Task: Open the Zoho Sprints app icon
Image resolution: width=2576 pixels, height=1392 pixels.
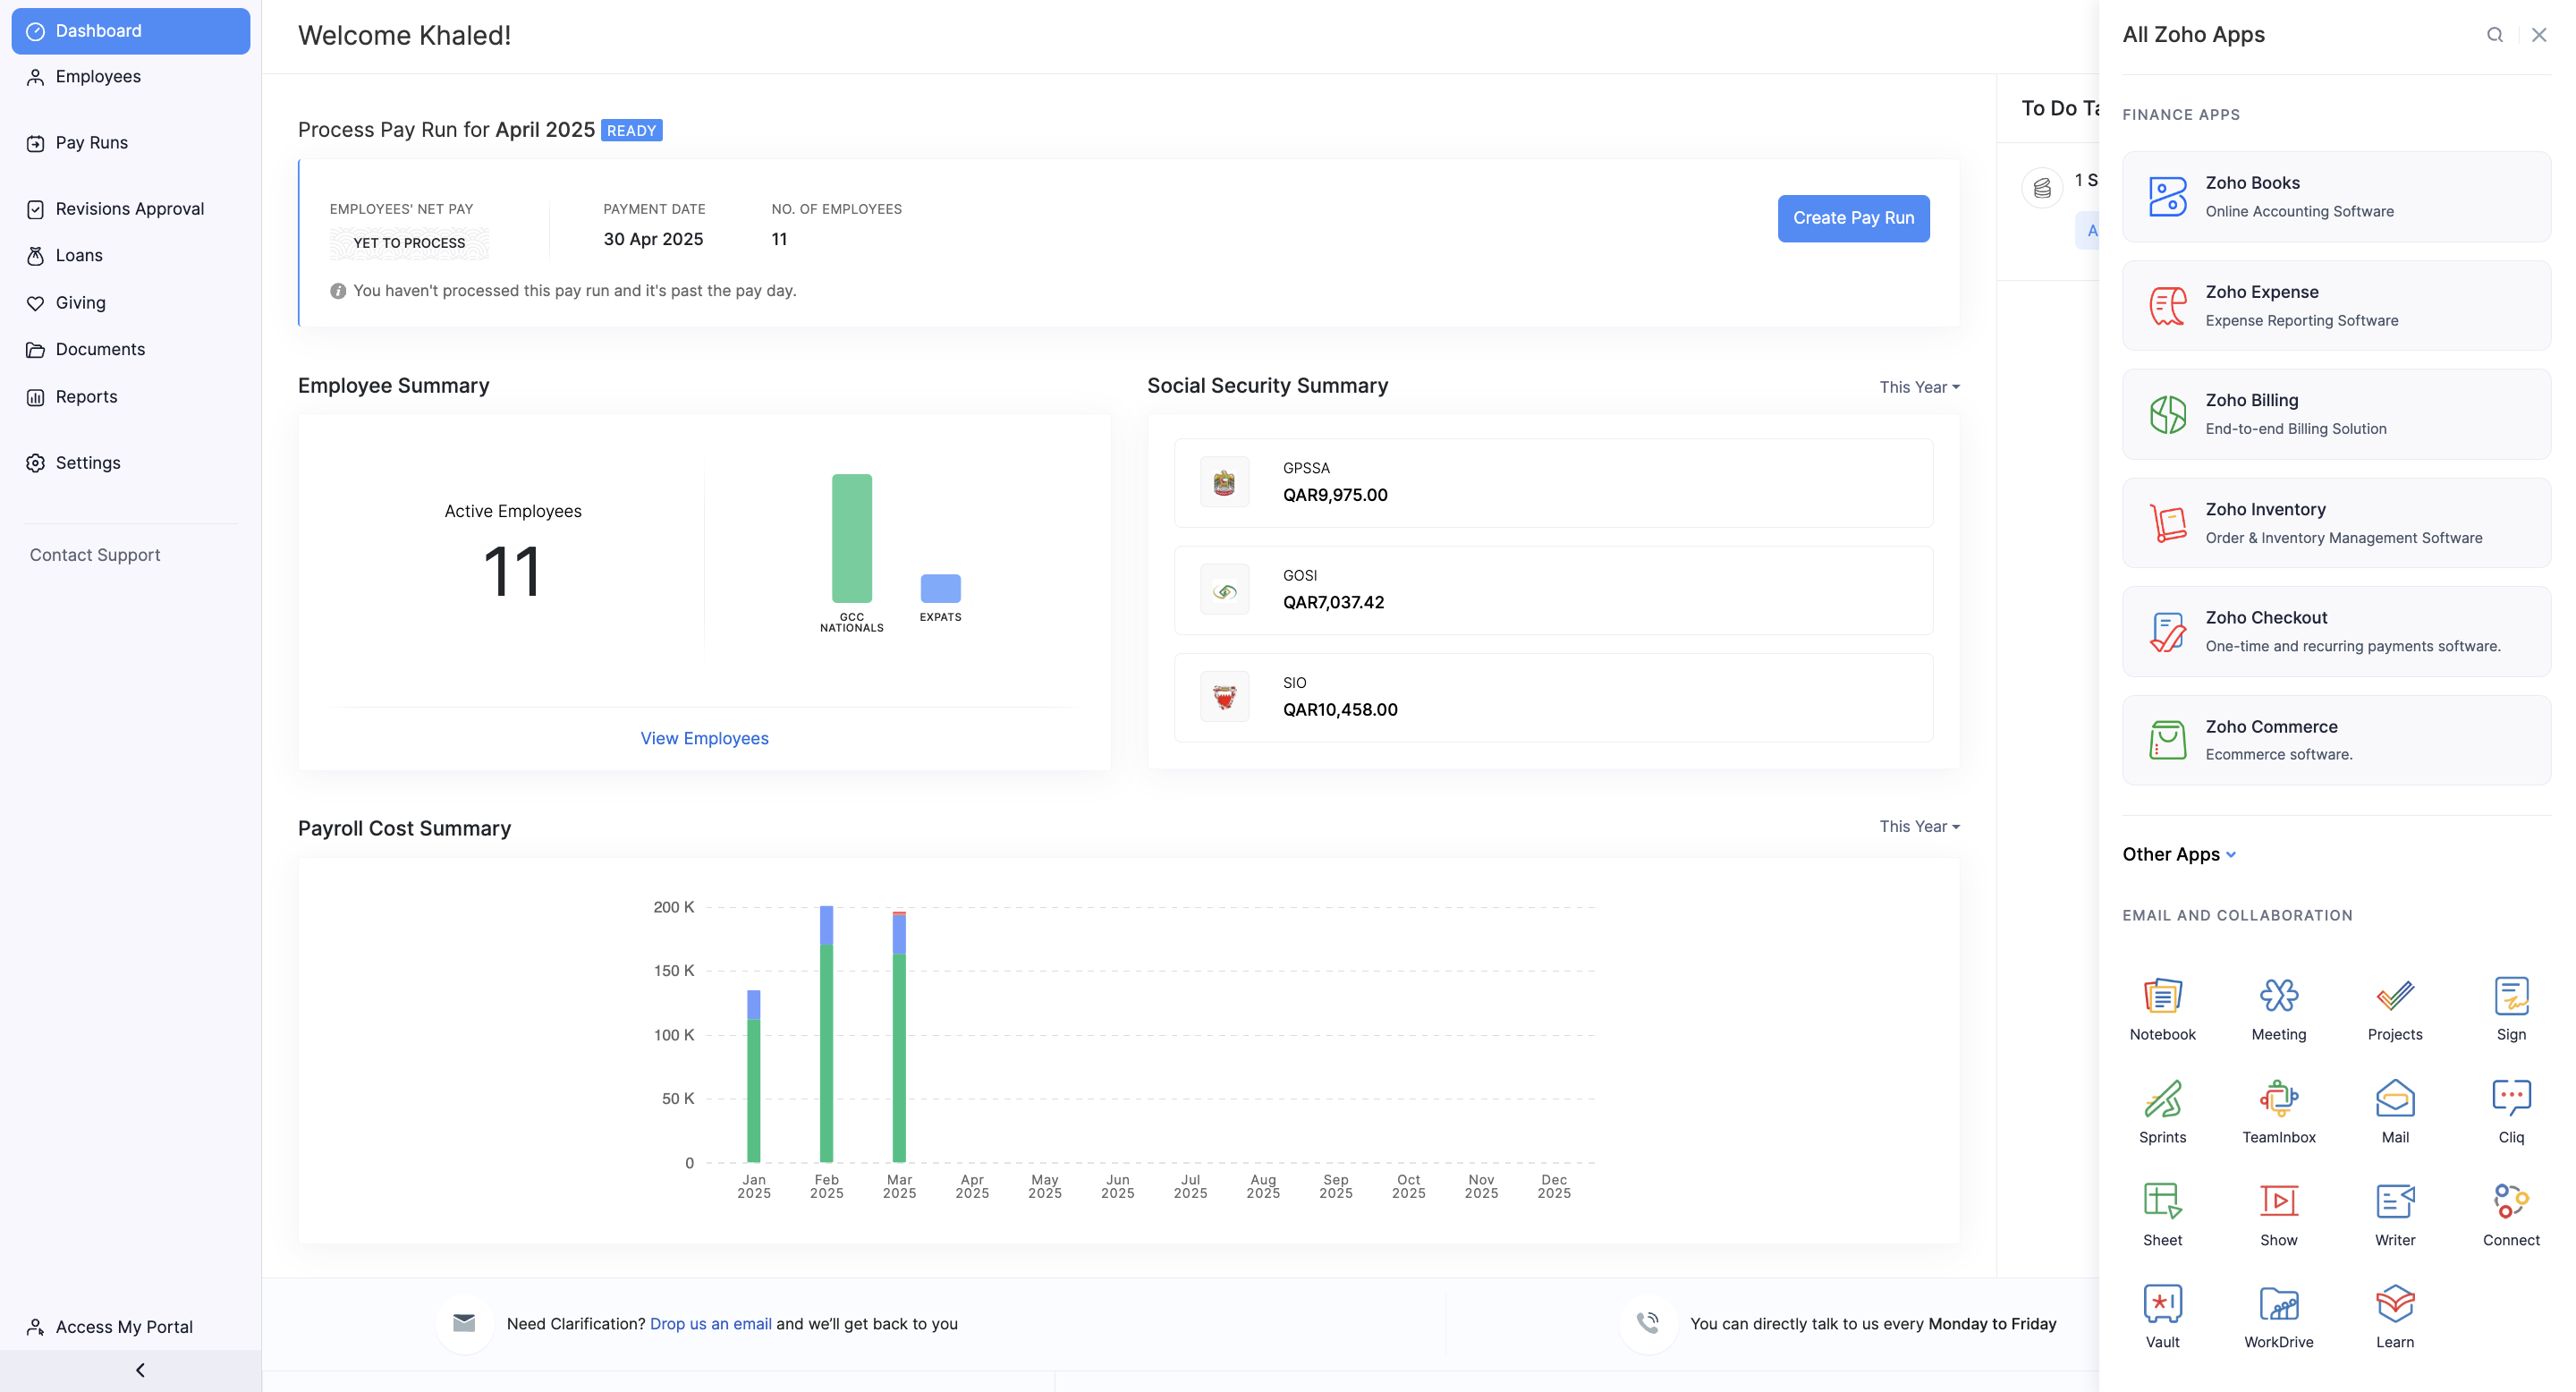Action: [x=2162, y=1100]
